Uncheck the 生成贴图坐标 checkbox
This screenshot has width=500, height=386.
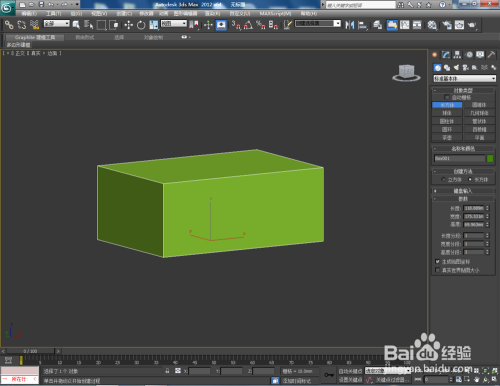[x=438, y=262]
